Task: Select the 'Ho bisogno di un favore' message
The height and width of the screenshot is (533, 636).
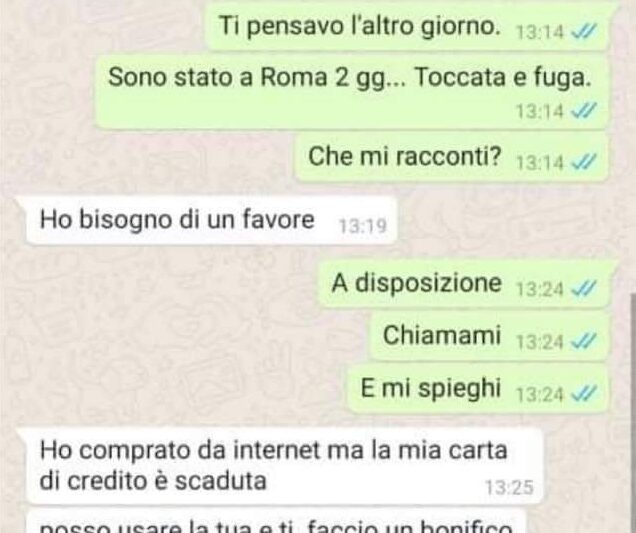Action: click(x=211, y=221)
